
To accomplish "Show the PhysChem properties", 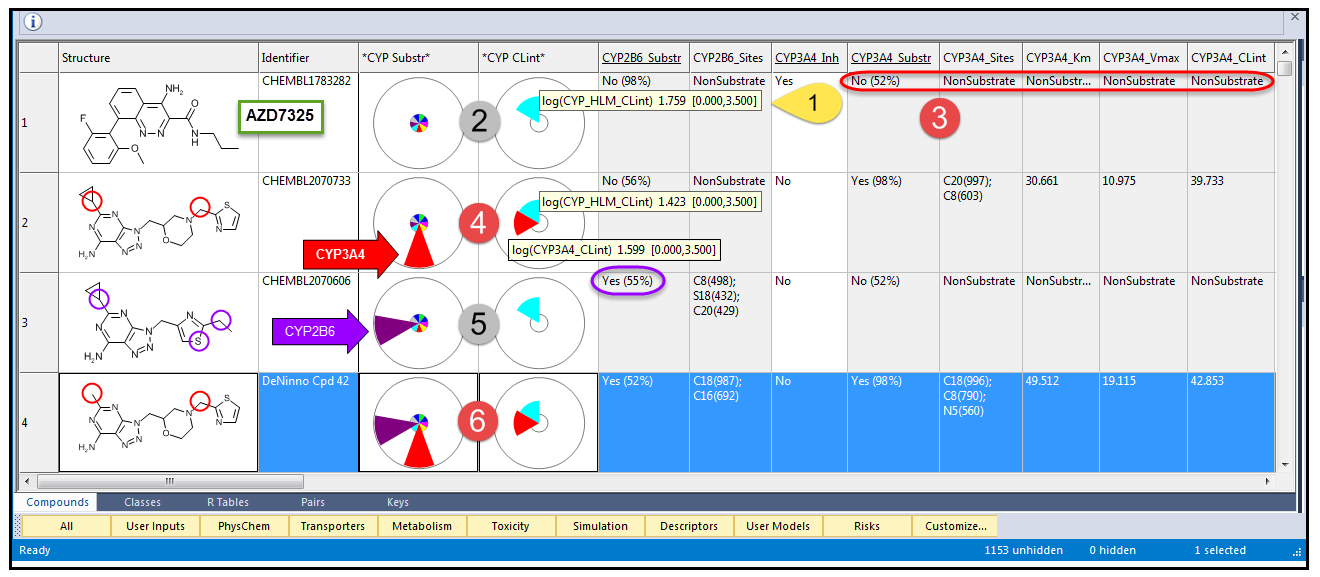I will click(245, 526).
